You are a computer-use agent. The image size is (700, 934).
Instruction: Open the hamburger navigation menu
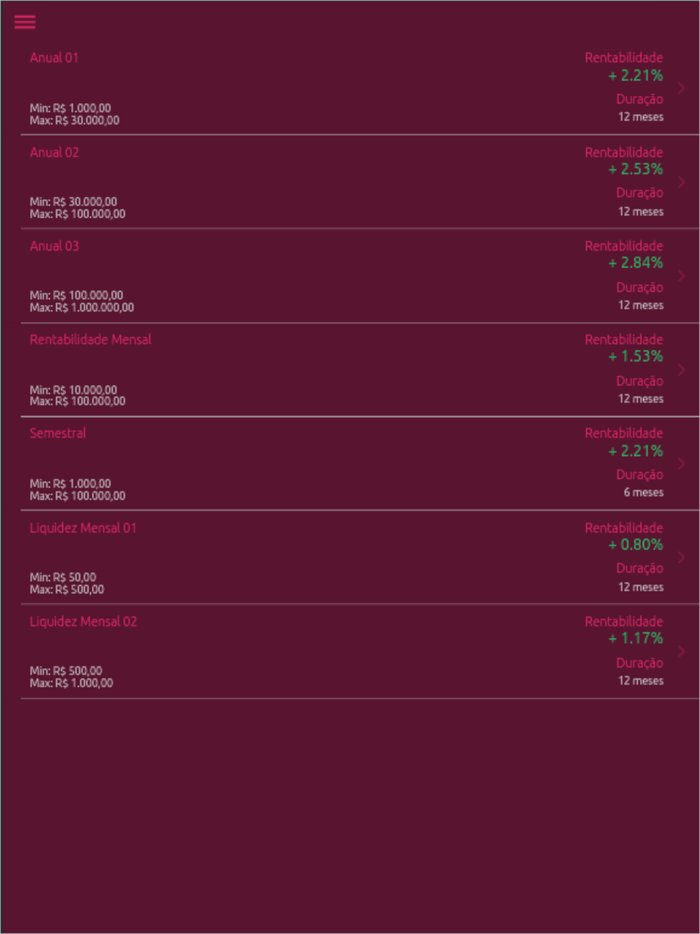(x=24, y=22)
